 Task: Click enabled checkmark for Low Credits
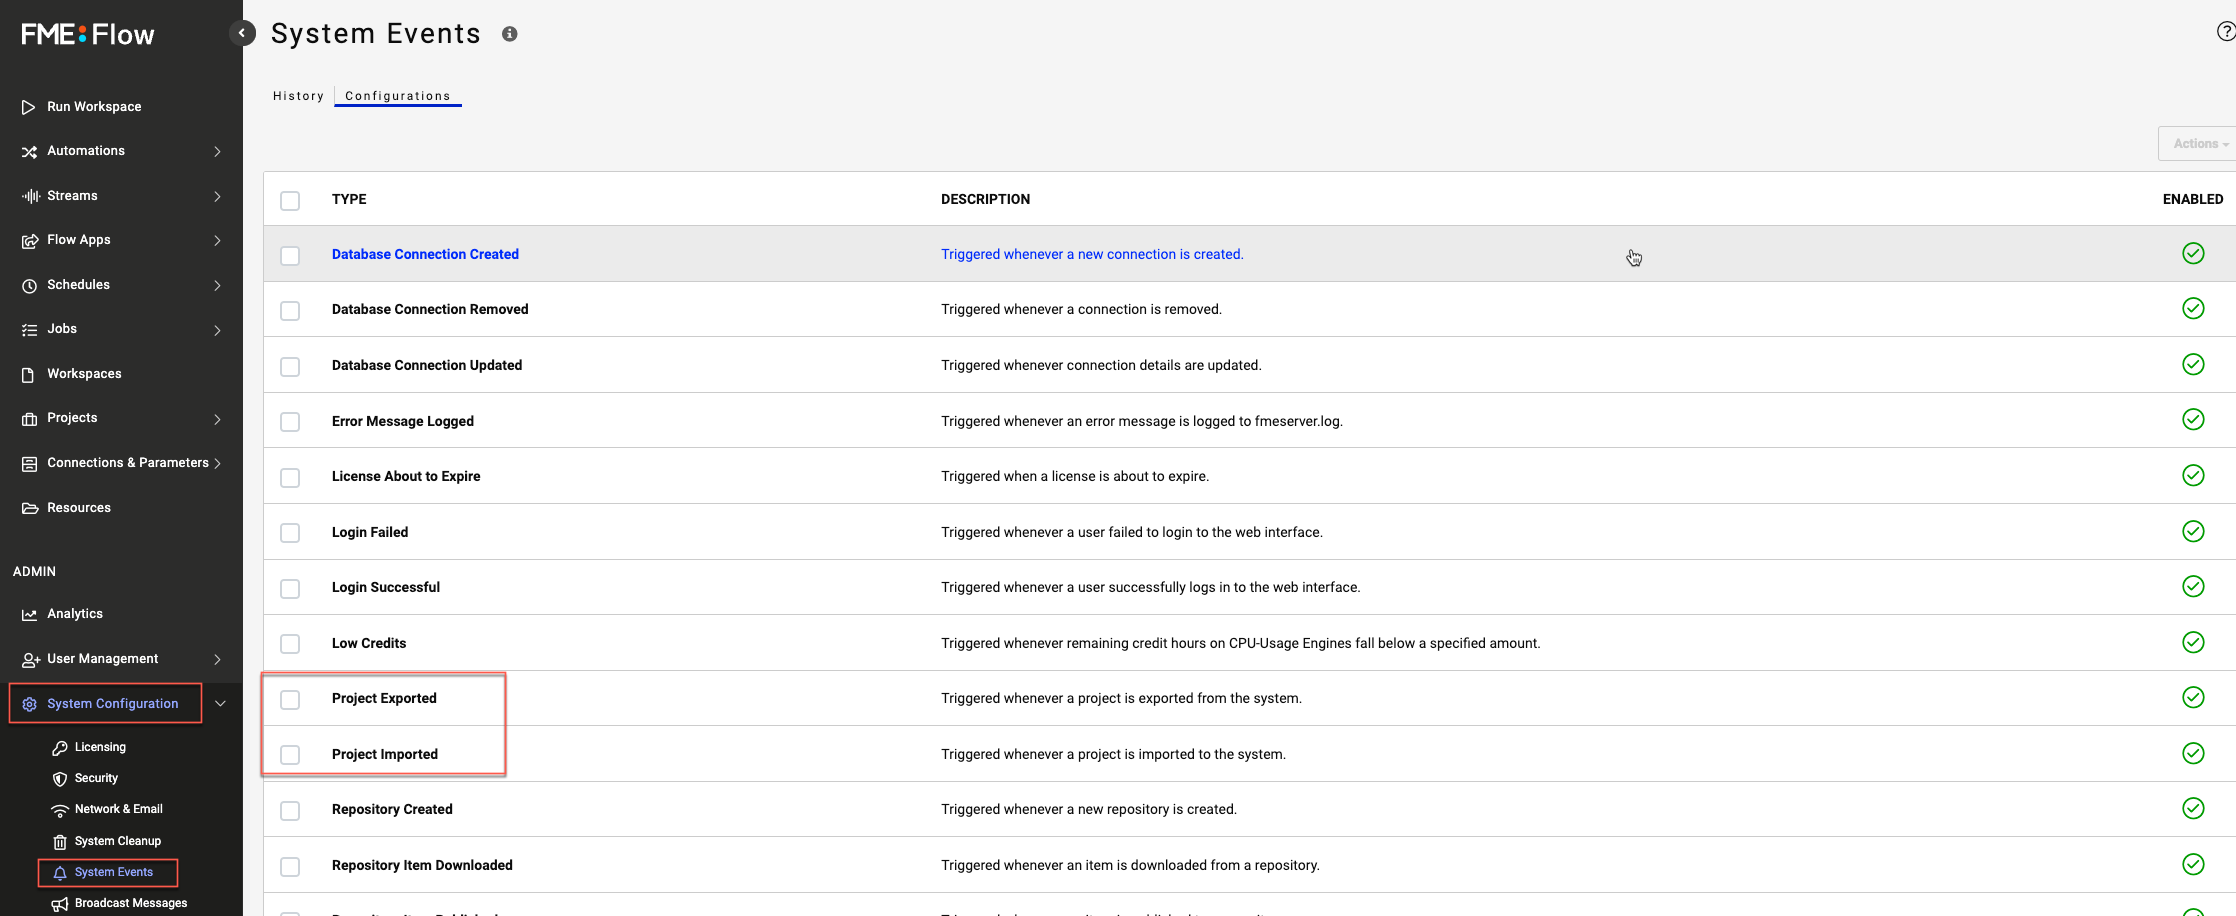click(x=2192, y=642)
